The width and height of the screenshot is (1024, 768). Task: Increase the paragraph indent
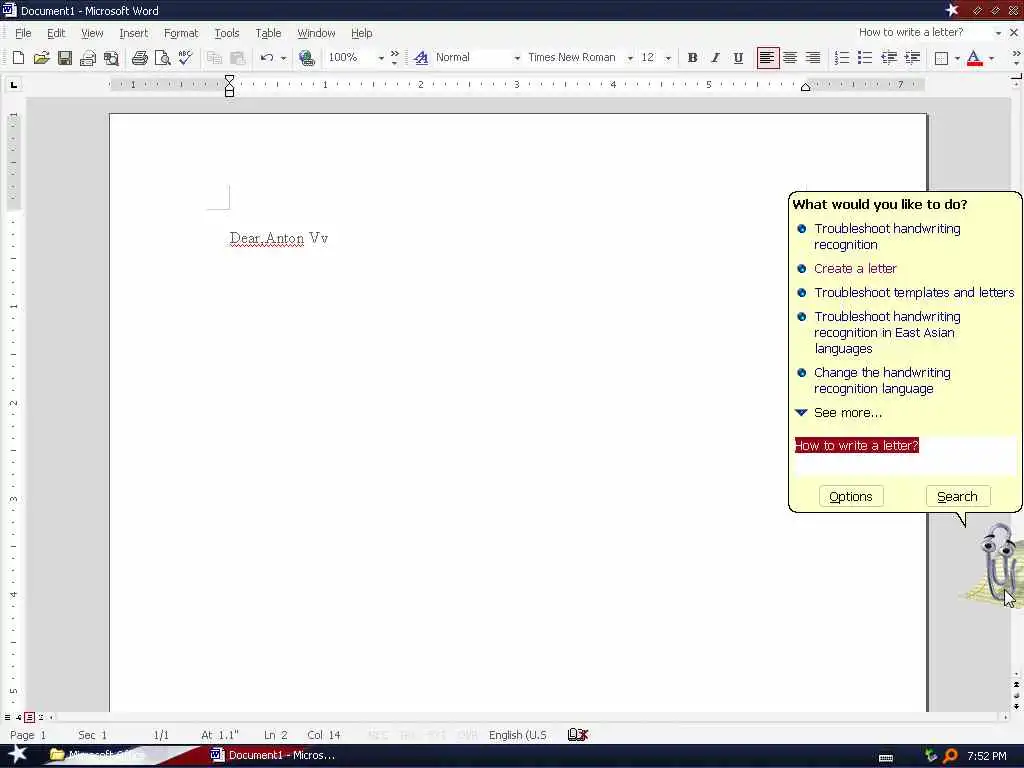tap(912, 57)
